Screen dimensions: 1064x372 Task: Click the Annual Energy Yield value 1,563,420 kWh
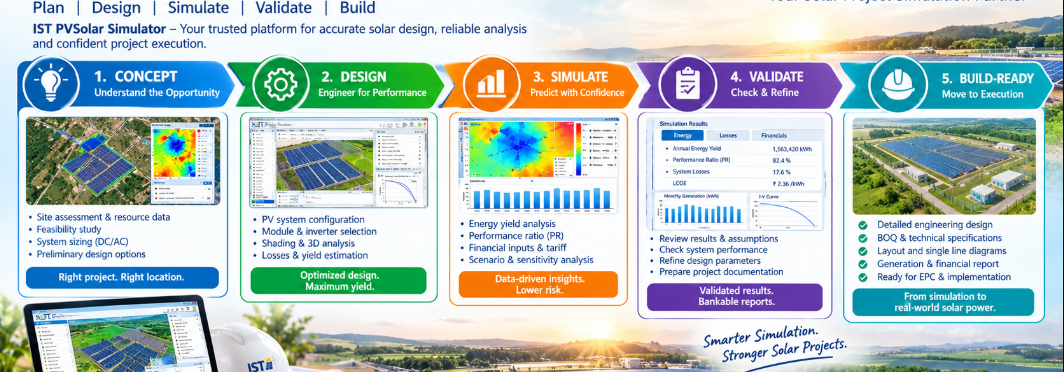(x=793, y=149)
